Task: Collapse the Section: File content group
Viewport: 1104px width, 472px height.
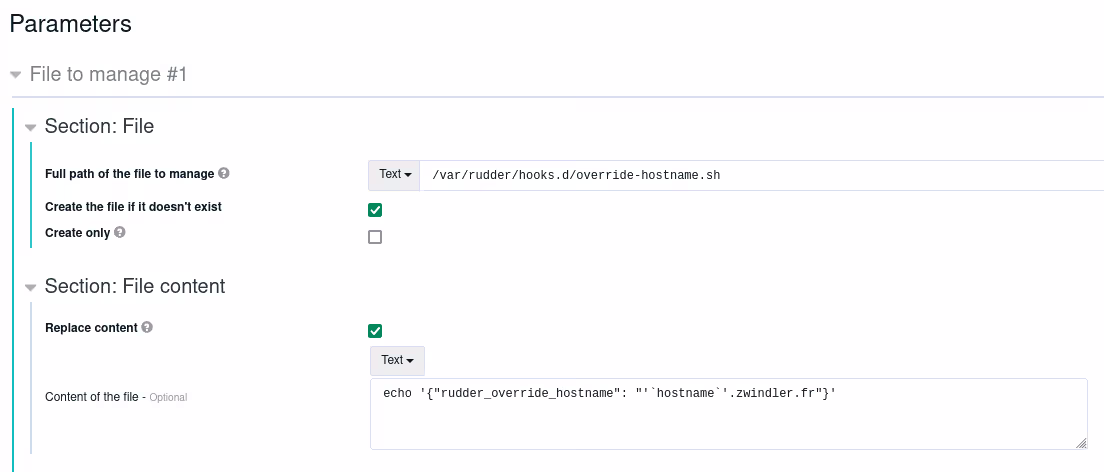Action: 31,287
